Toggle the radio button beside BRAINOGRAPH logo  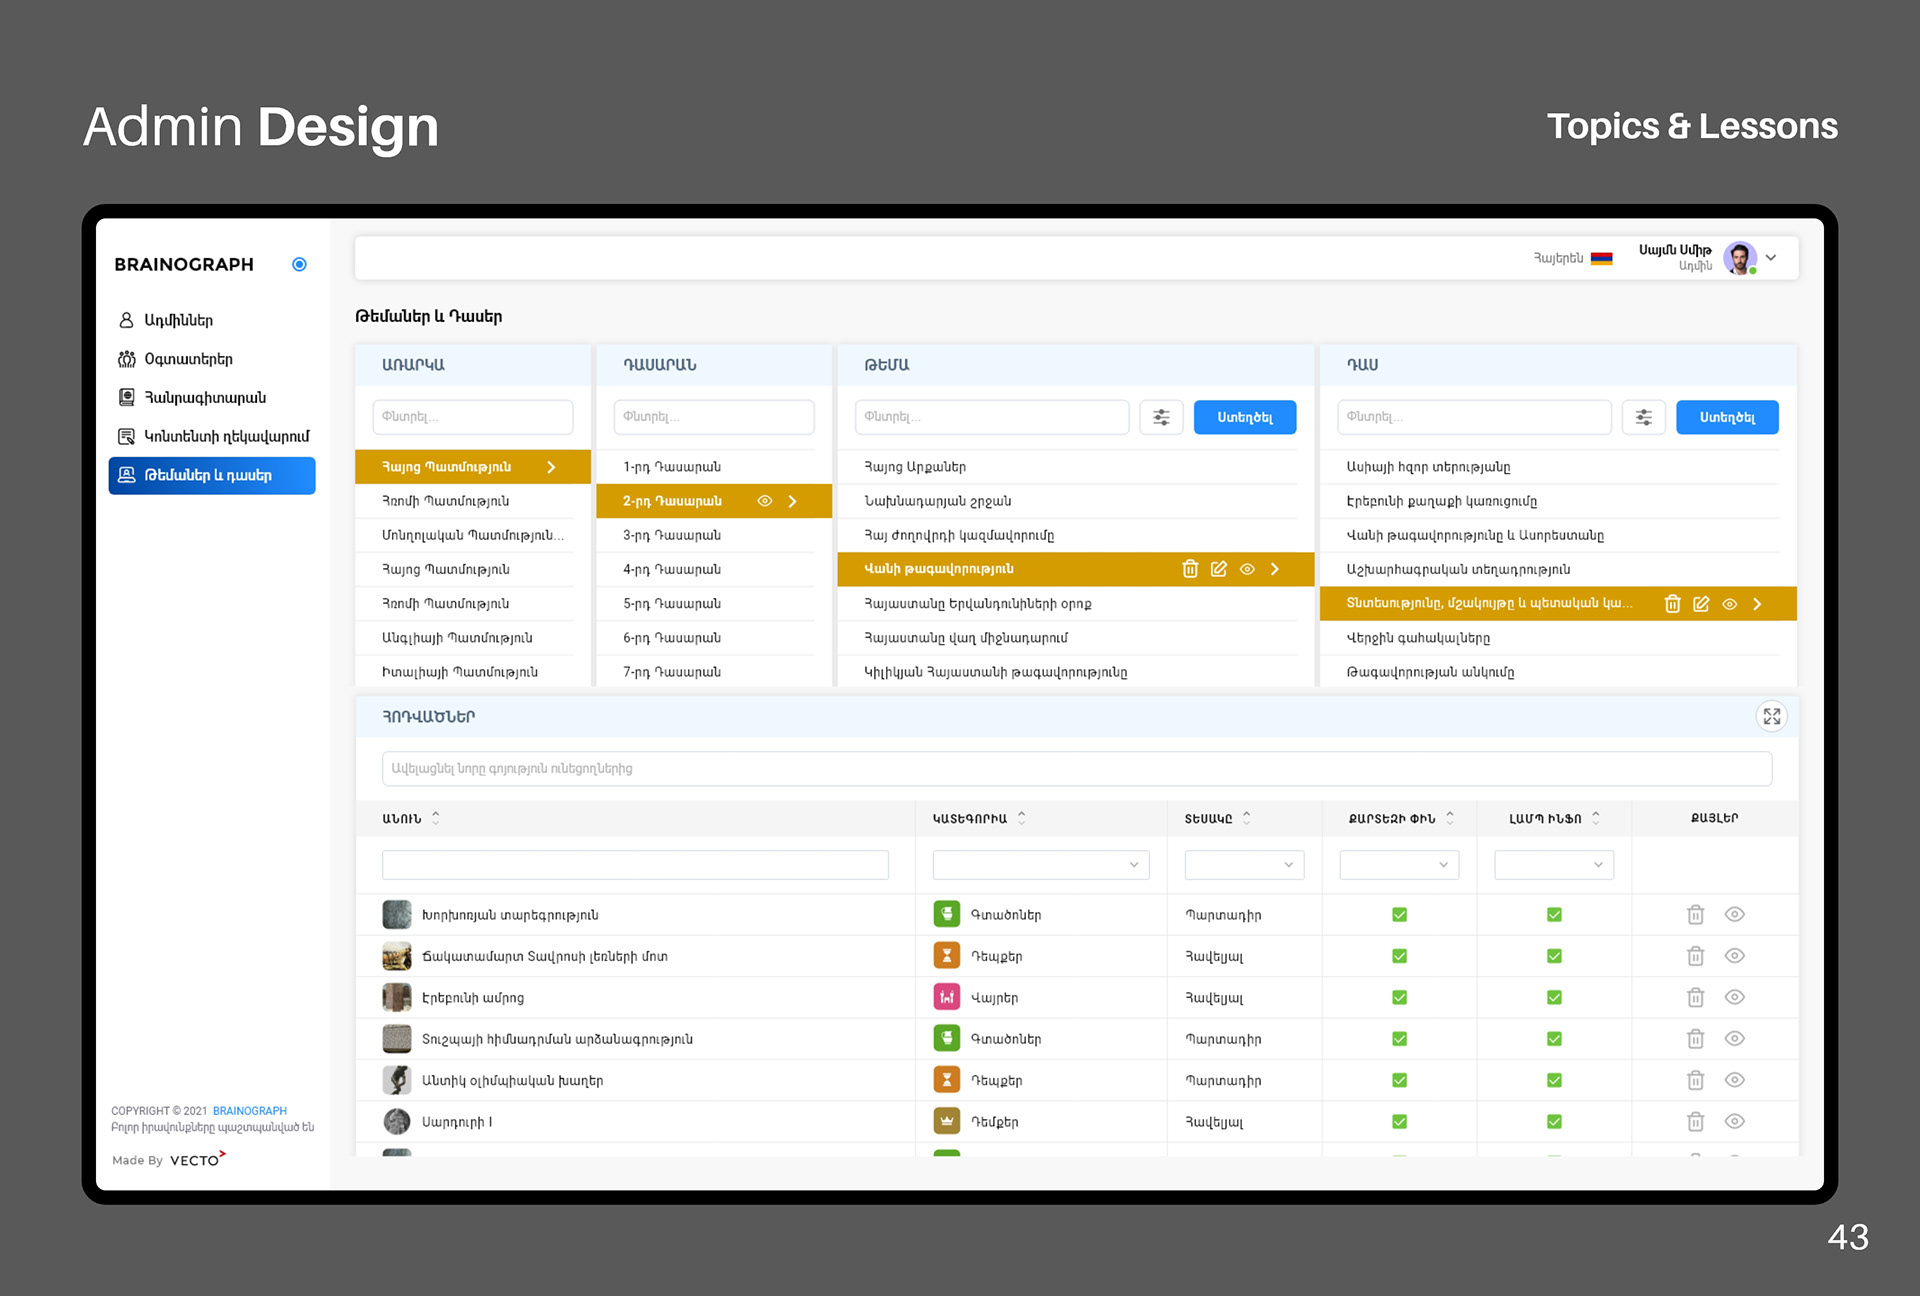pos(299,264)
